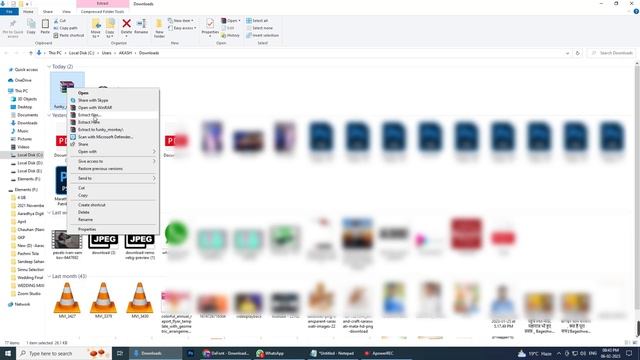This screenshot has height=360, width=640.
Task: Click the ribbon Copy icon
Action: (31, 24)
